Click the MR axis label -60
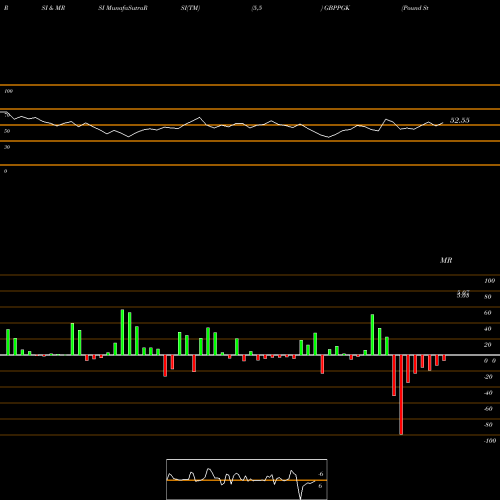Image resolution: width=500 pixels, height=500 pixels. [x=488, y=409]
